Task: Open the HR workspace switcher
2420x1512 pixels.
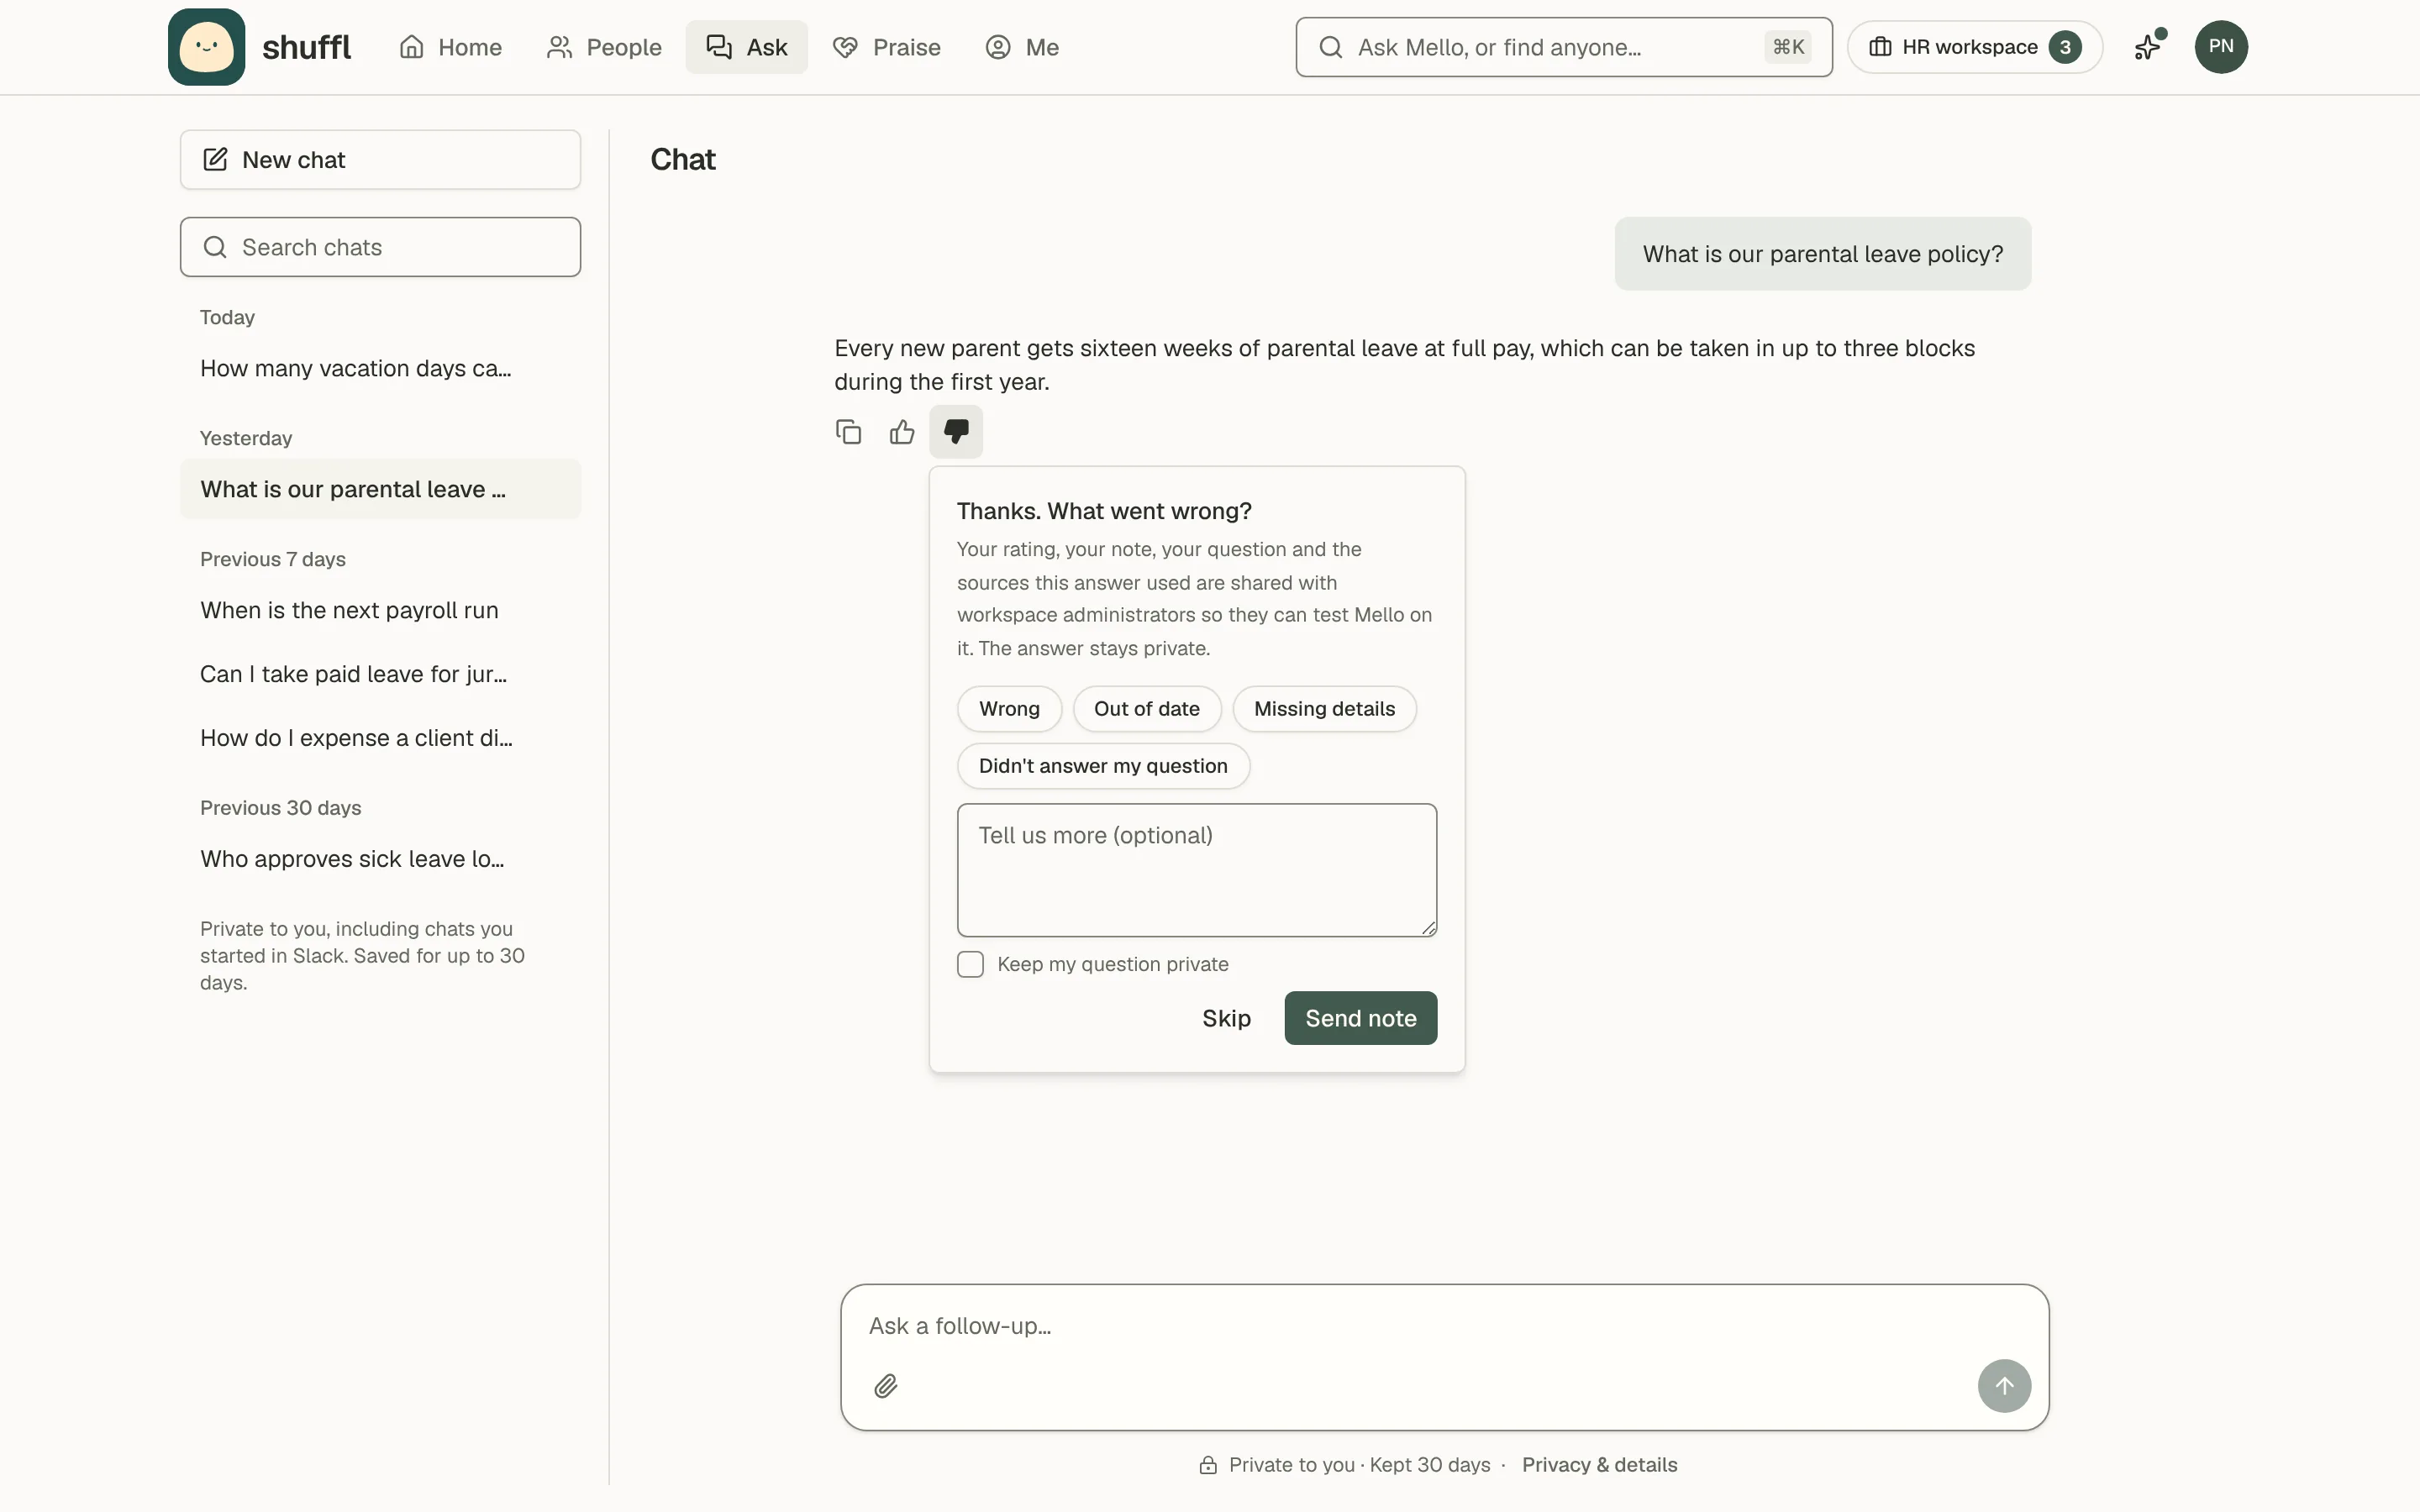Action: [x=1974, y=47]
